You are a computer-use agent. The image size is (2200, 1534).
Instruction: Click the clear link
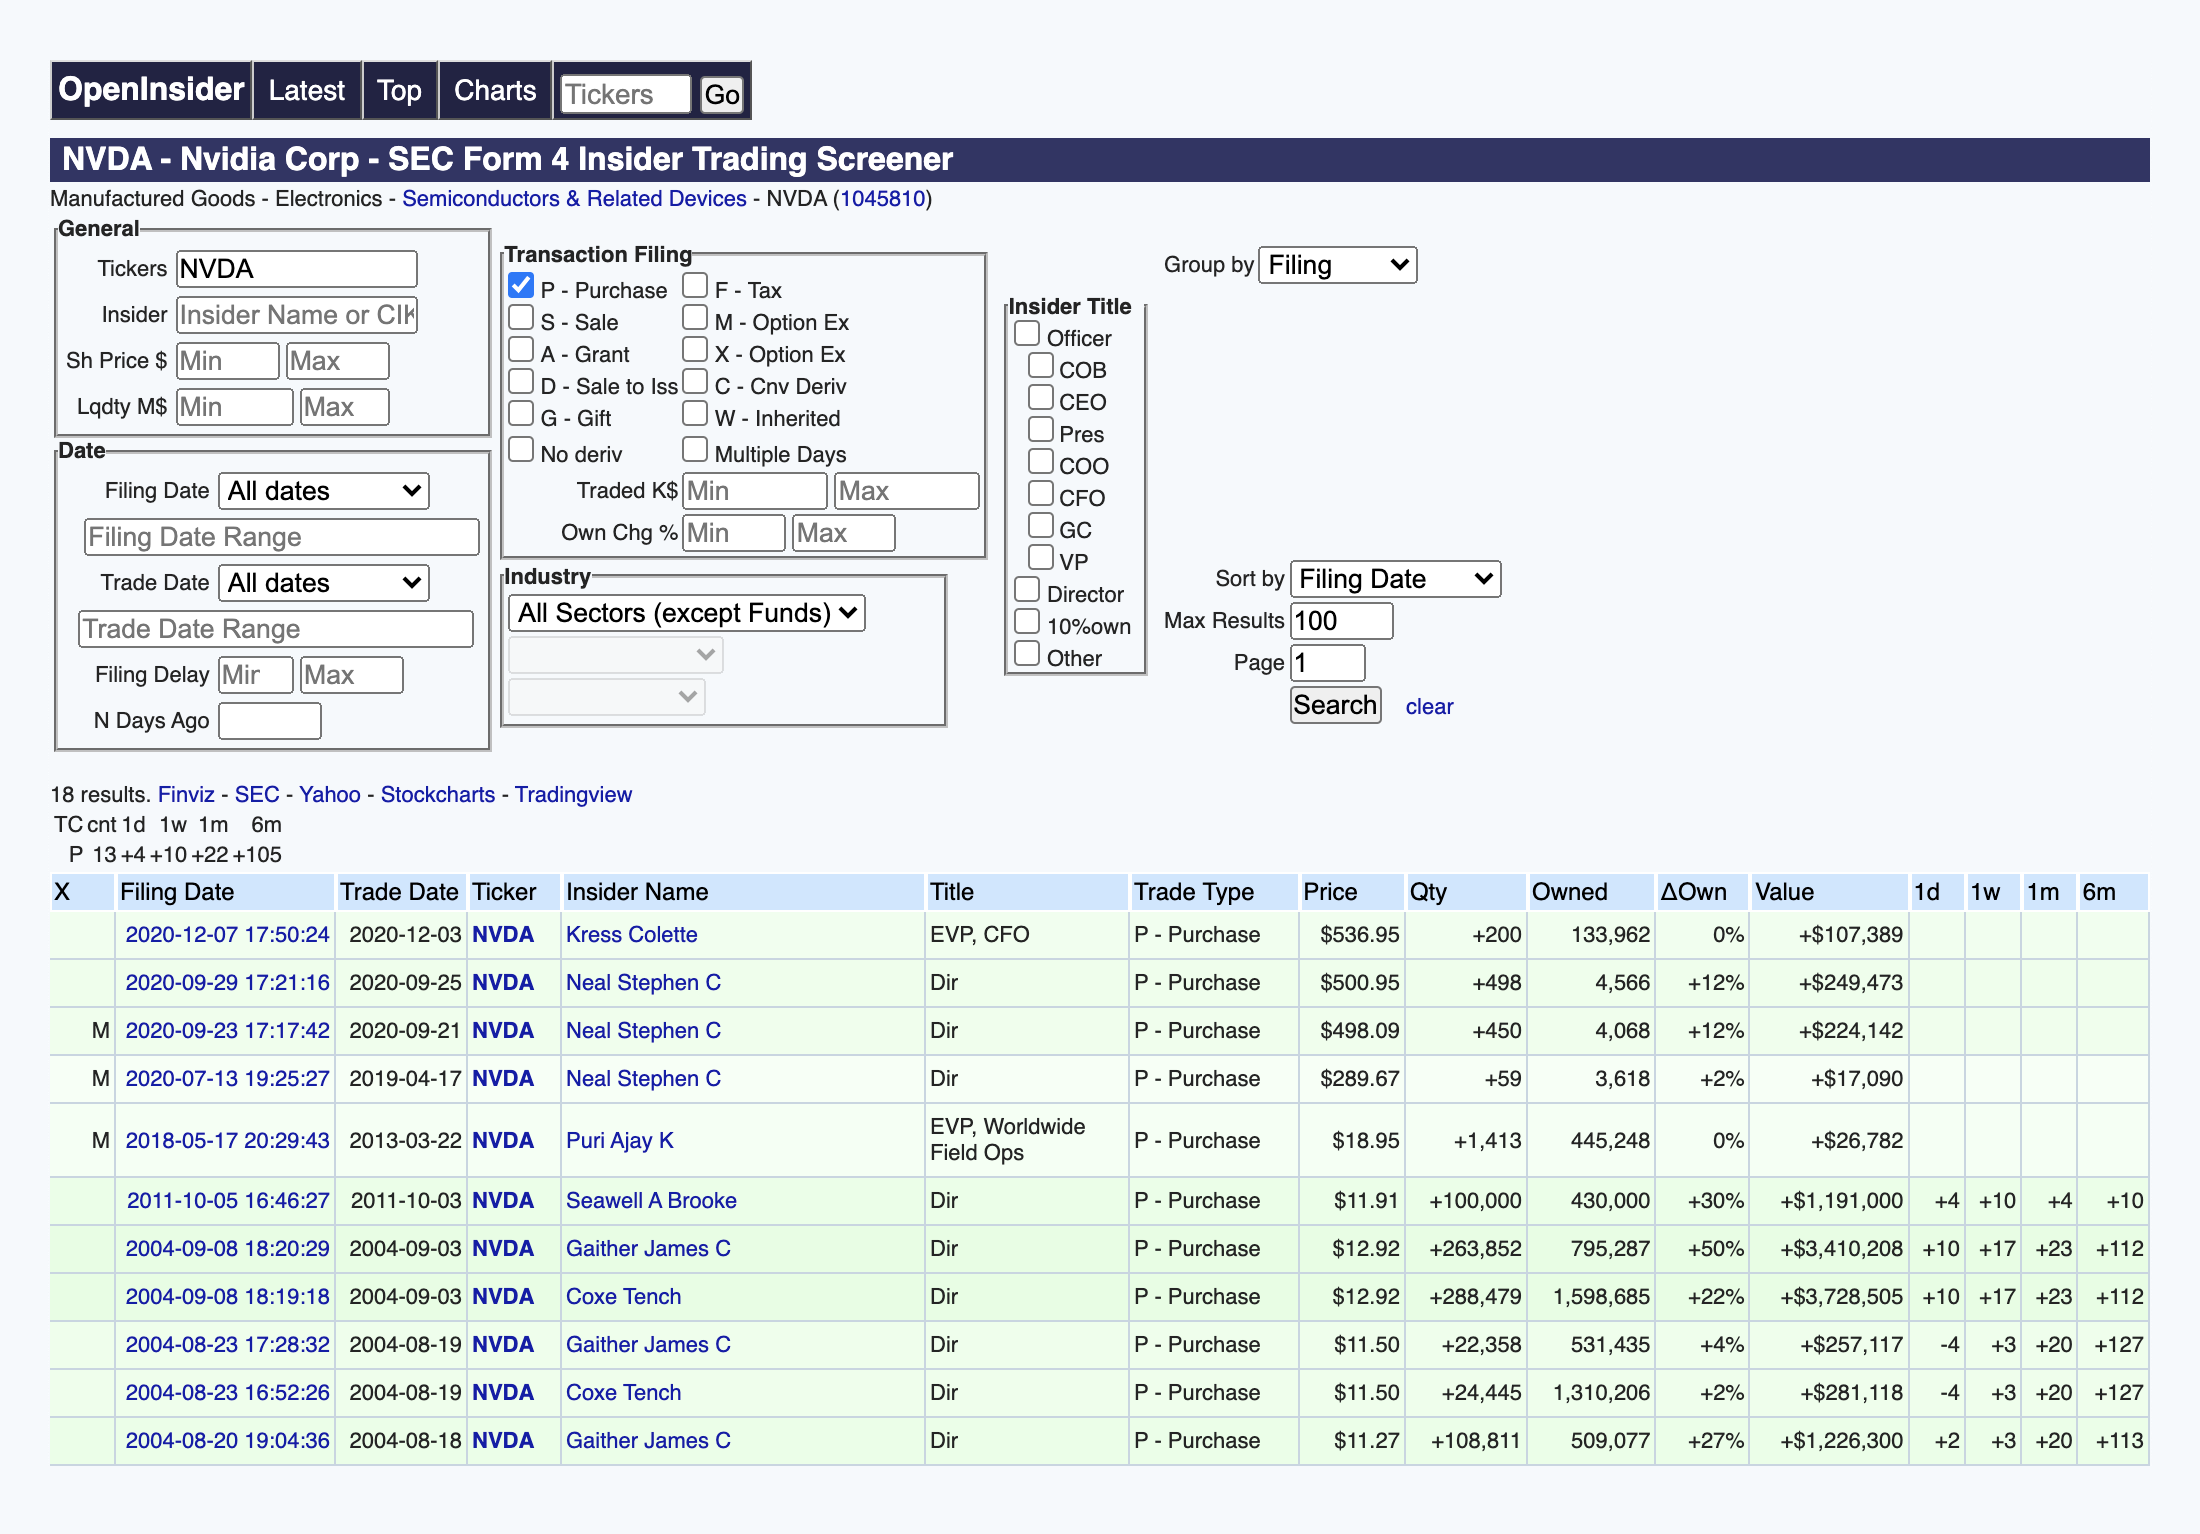pos(1429,707)
